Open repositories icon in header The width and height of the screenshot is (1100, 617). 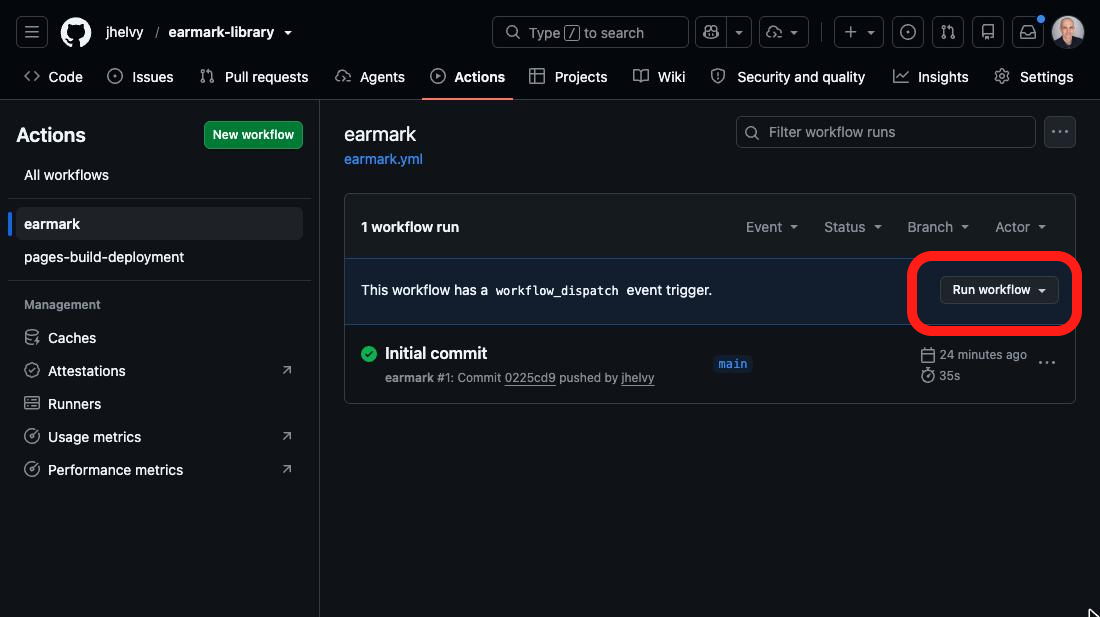tap(988, 32)
